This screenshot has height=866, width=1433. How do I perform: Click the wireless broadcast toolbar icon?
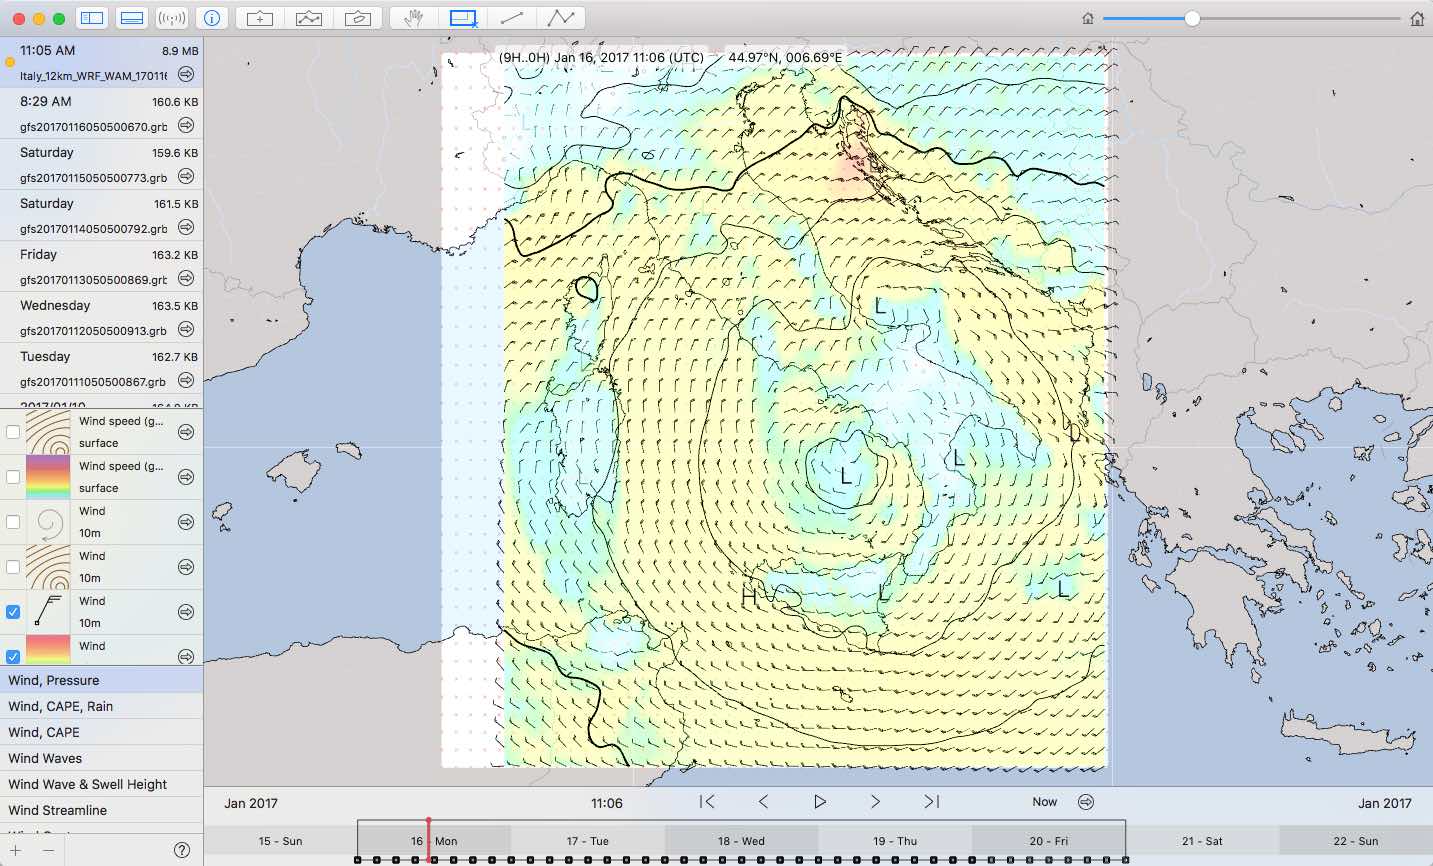pyautogui.click(x=172, y=18)
